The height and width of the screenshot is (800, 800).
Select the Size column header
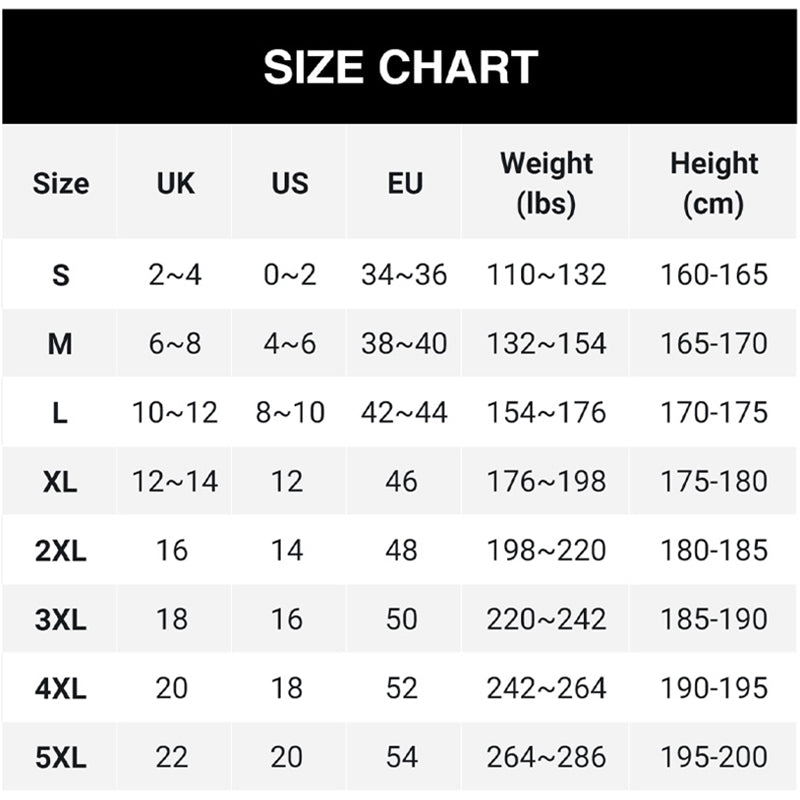pyautogui.click(x=60, y=183)
